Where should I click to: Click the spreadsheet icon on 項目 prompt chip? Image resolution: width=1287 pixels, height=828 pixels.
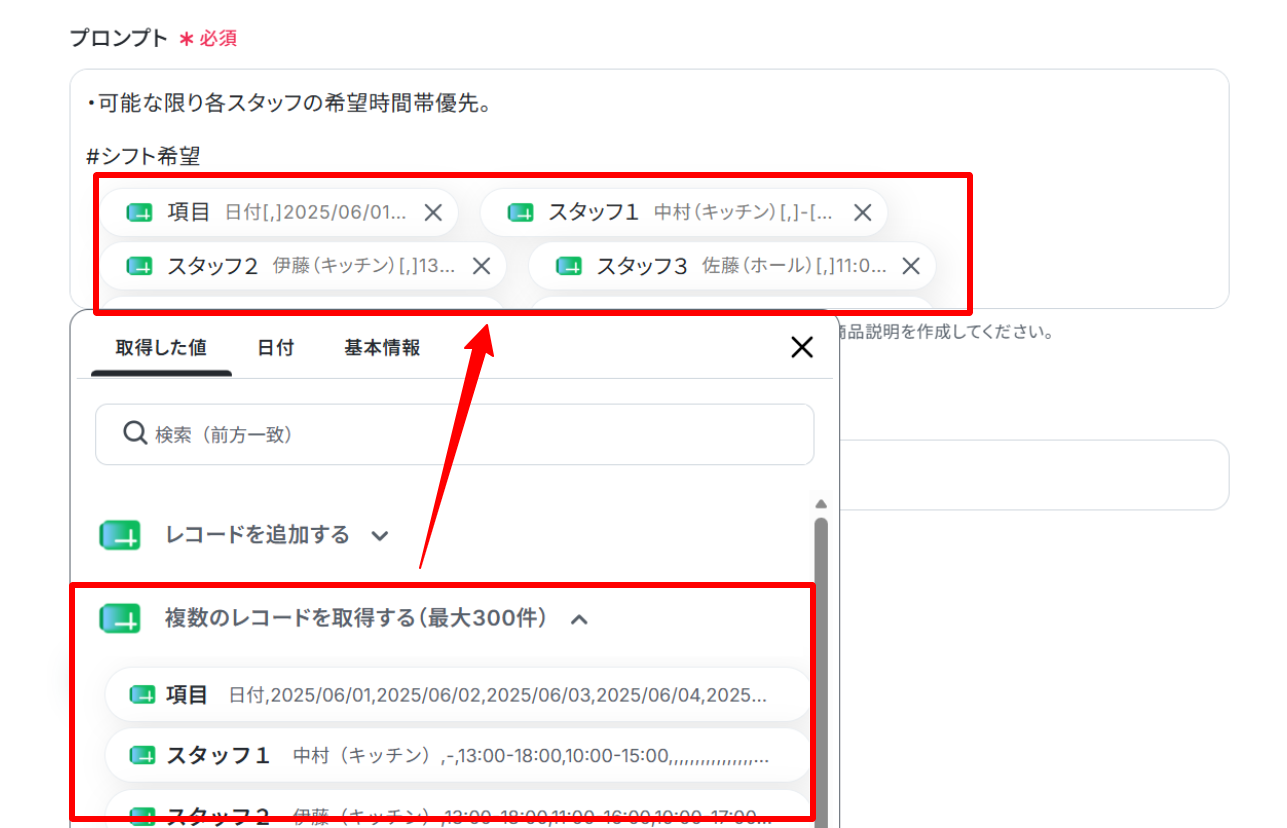coord(140,212)
